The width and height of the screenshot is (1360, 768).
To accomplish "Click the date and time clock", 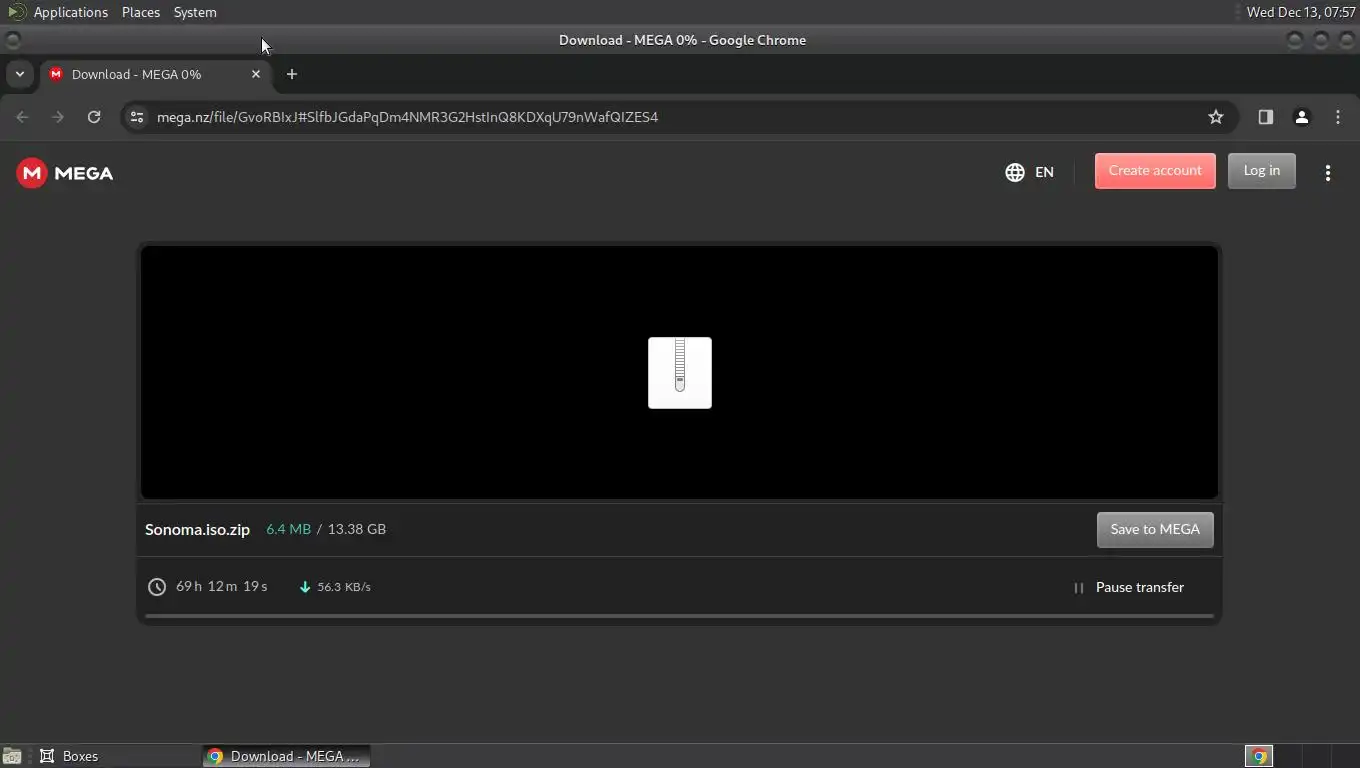I will pyautogui.click(x=1301, y=12).
